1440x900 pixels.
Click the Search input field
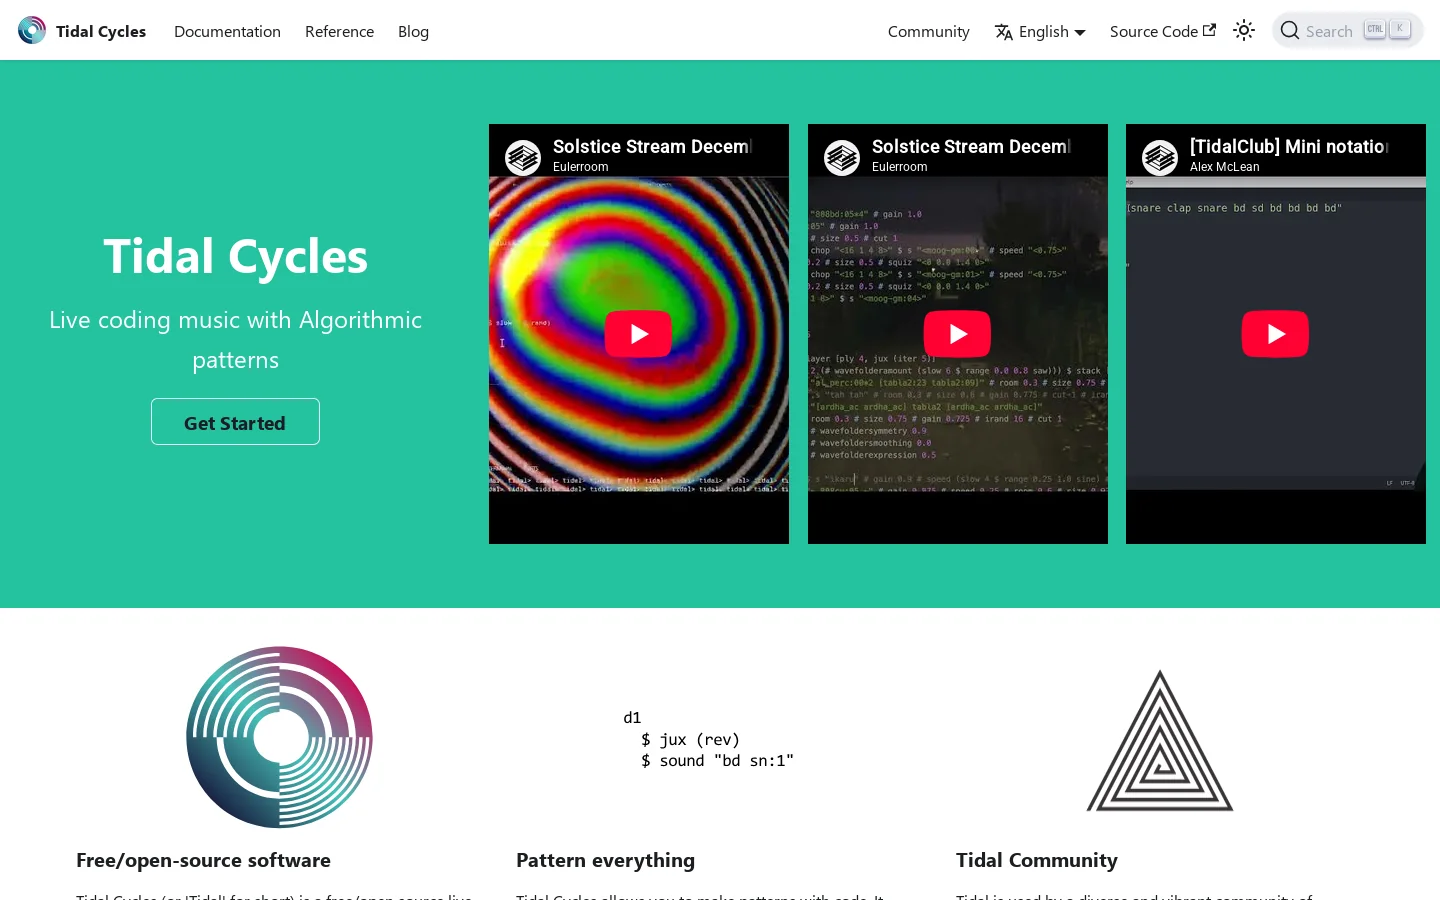[1347, 30]
